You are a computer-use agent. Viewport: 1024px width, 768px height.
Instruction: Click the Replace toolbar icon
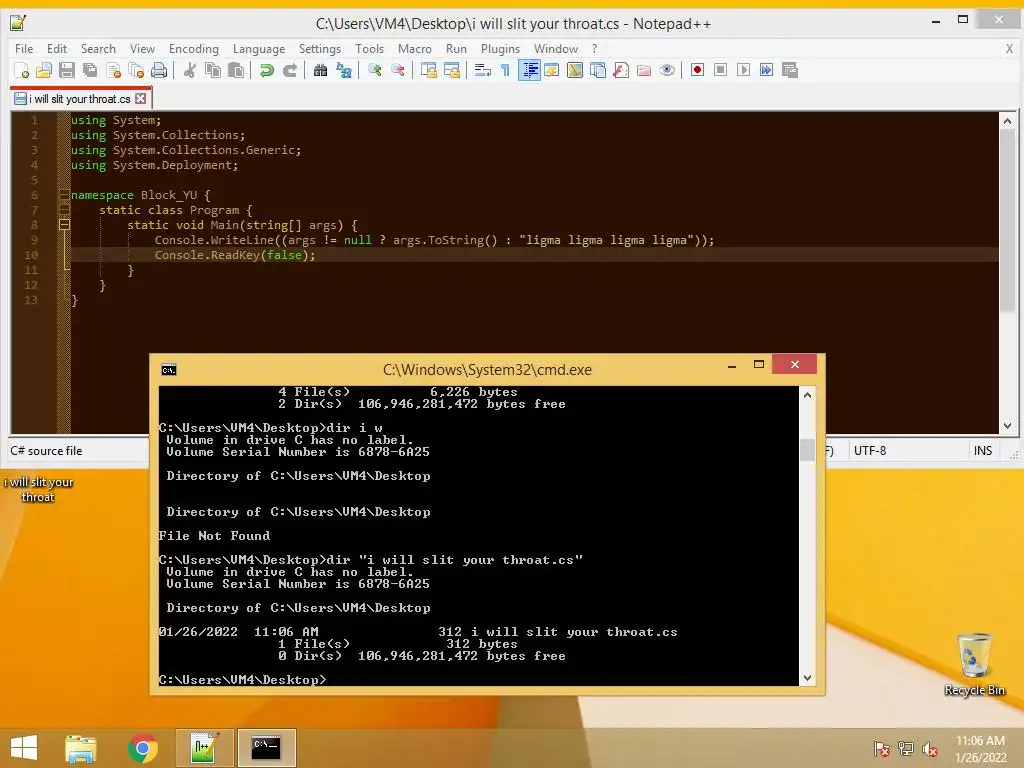click(344, 70)
